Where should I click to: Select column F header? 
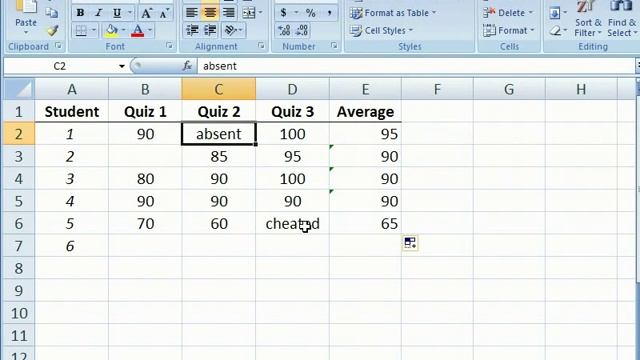coord(437,89)
